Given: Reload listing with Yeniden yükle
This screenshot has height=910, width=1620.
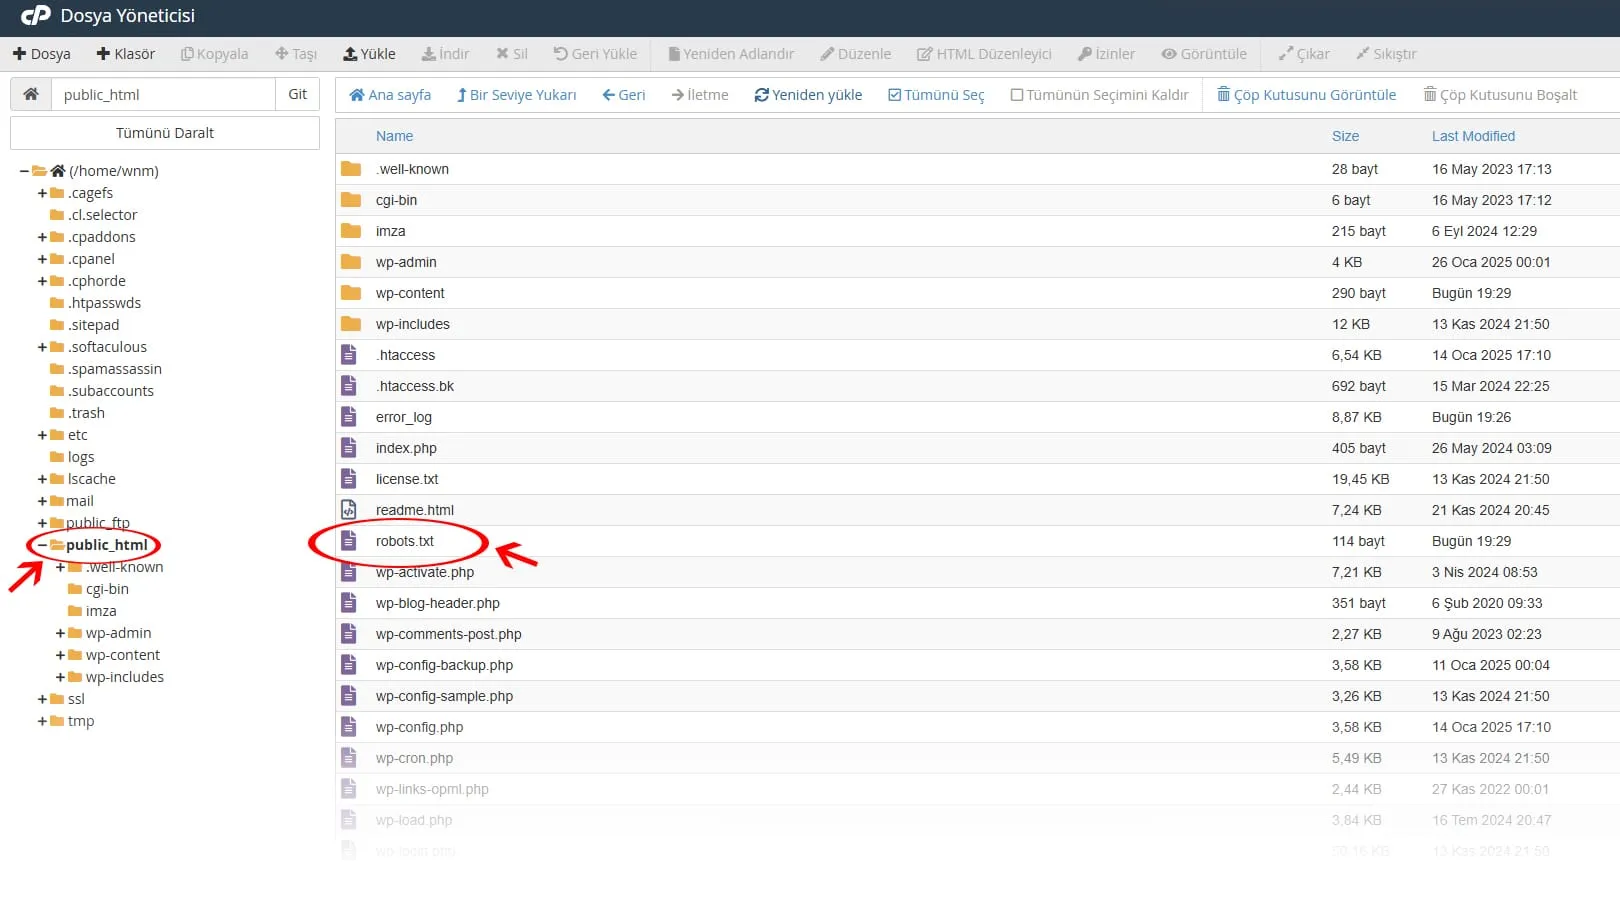Looking at the screenshot, I should [x=808, y=95].
